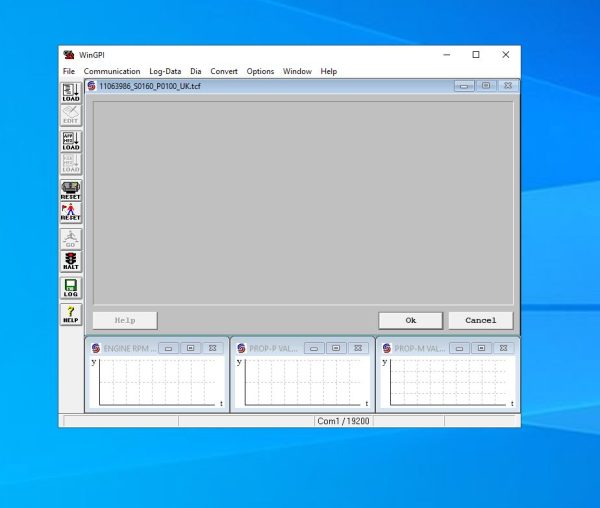Click the EDIT toolbar icon
The width and height of the screenshot is (600, 508).
coord(71,115)
